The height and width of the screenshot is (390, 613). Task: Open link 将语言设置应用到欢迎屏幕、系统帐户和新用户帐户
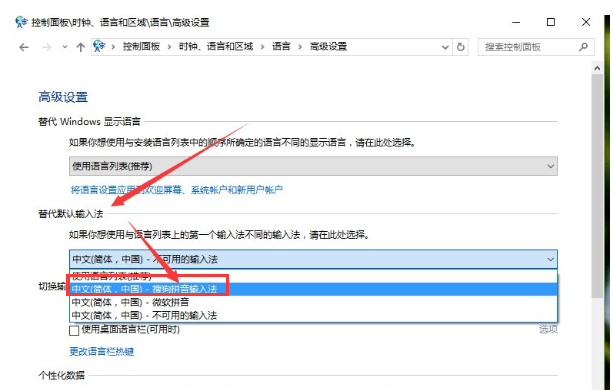click(176, 190)
